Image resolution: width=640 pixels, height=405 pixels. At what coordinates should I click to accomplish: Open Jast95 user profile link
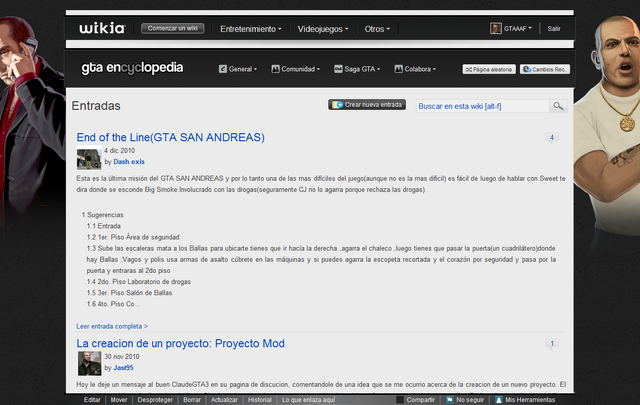(x=123, y=368)
